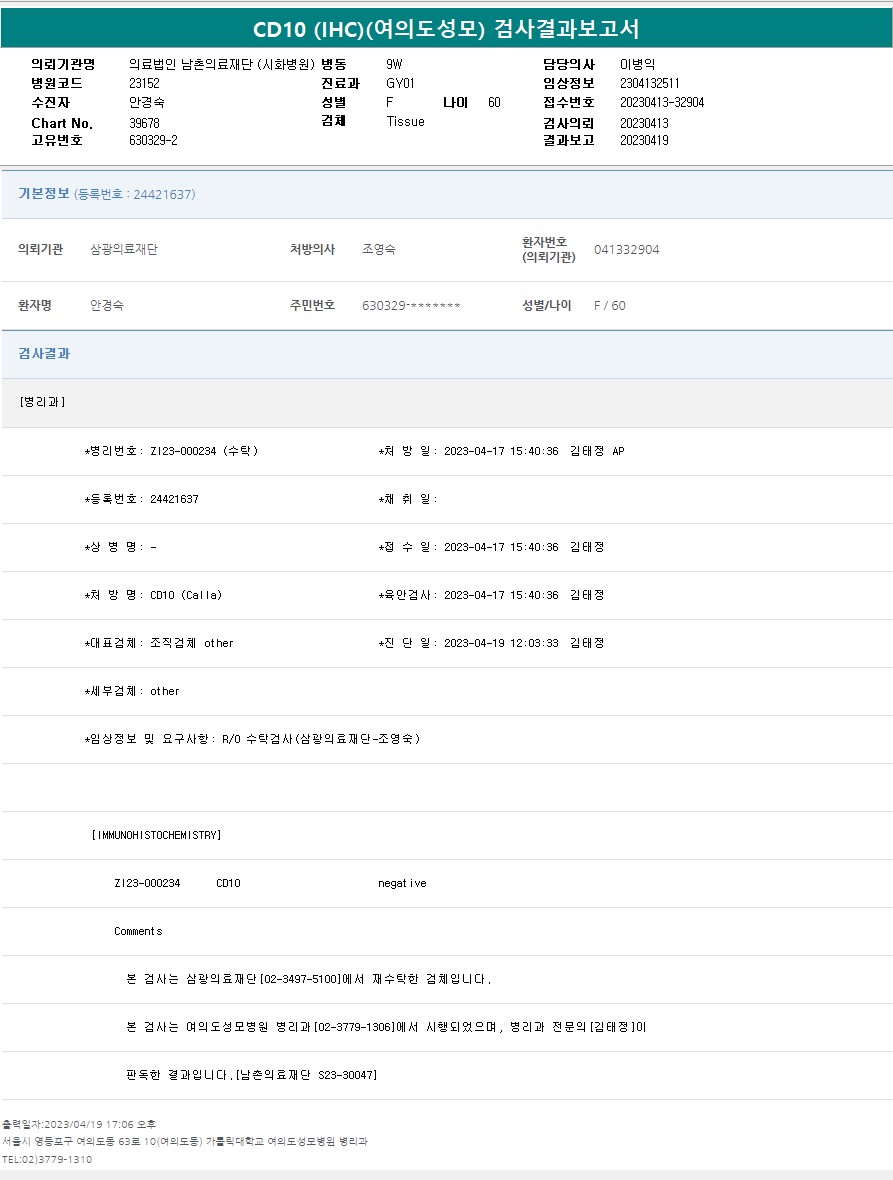The width and height of the screenshot is (893, 1180).
Task: Click the Chart No. value 39678
Action: pos(144,123)
